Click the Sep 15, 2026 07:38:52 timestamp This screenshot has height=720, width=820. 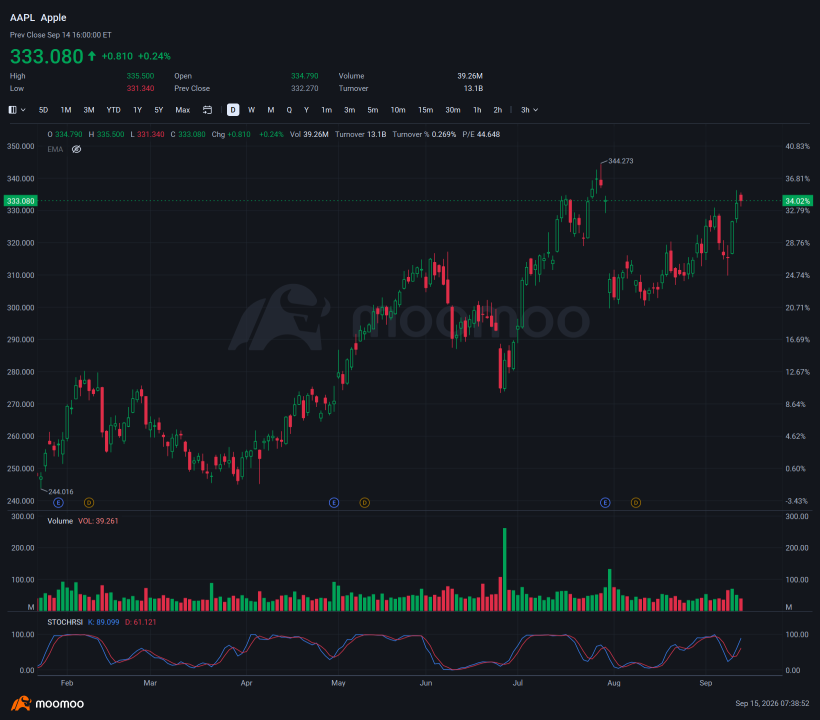(x=772, y=703)
